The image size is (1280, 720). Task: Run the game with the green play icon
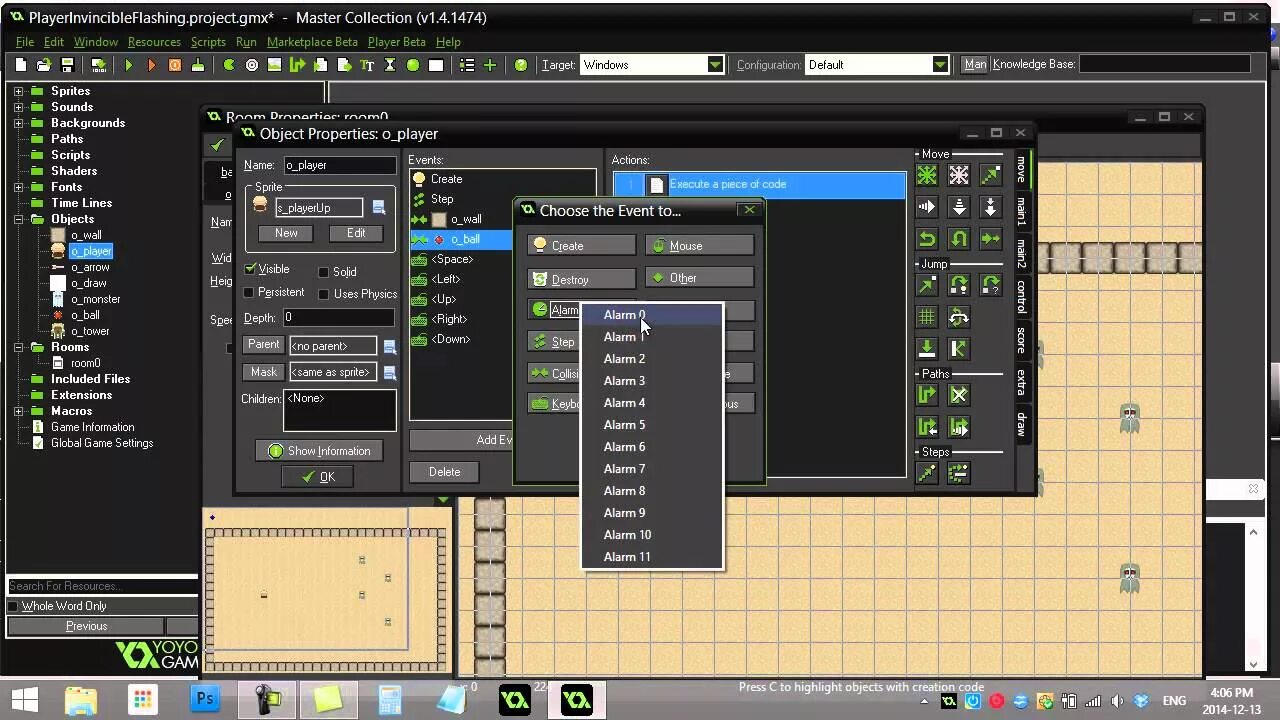point(128,65)
